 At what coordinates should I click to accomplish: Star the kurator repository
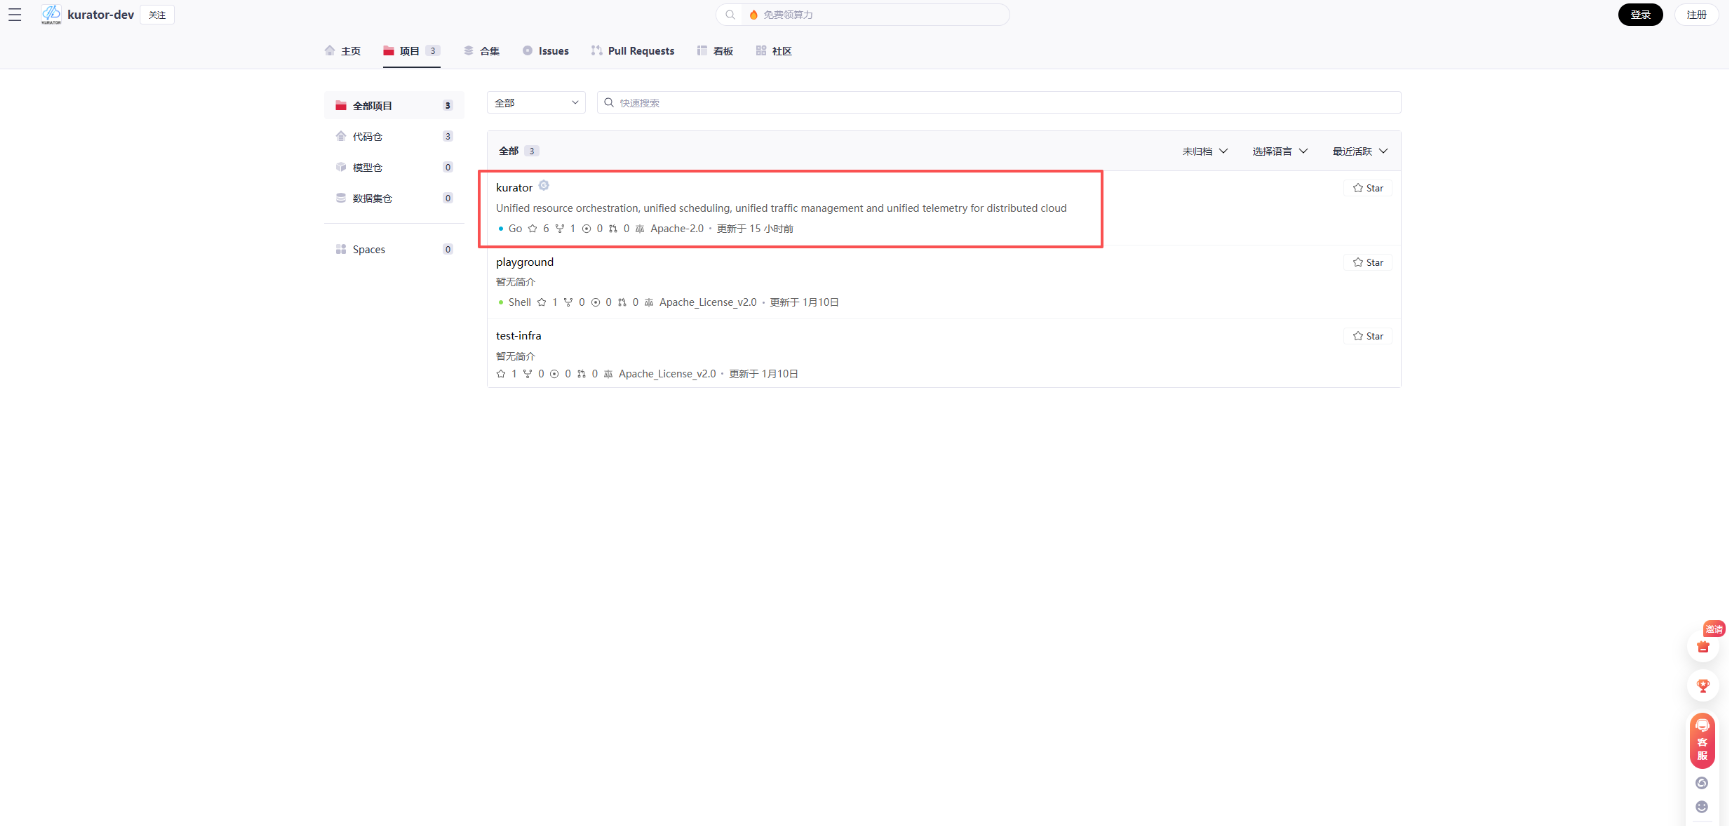[x=1368, y=188]
